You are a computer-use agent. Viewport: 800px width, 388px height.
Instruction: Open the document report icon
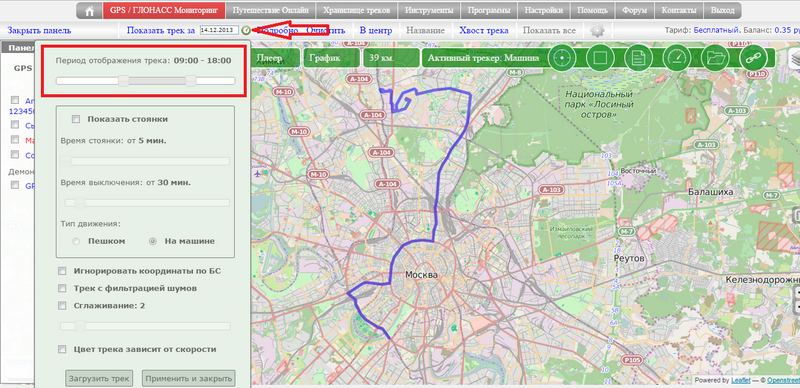pos(638,58)
